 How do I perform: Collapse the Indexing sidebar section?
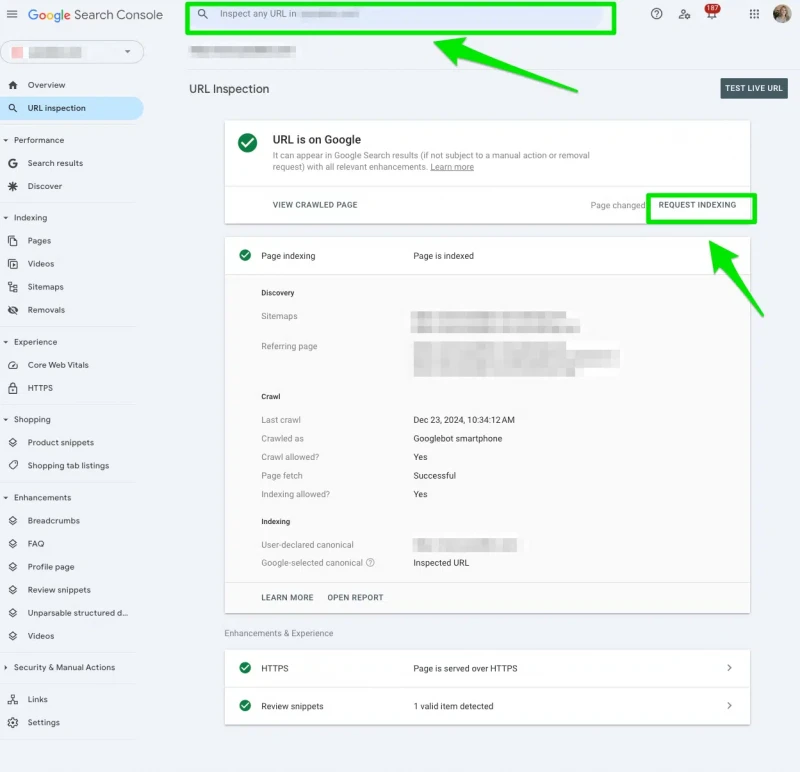click(x=6, y=217)
